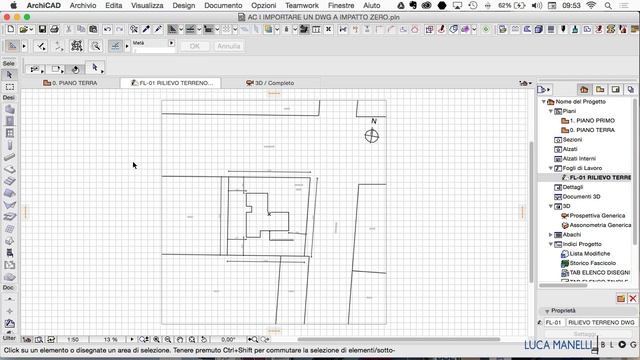Click the OK button in toolbar
The image size is (640, 360).
(195, 46)
